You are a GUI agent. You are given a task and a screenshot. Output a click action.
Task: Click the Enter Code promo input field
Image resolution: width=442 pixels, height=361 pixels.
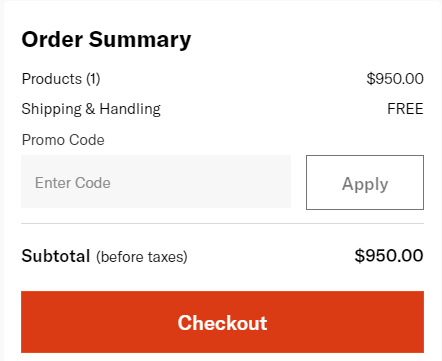(156, 181)
